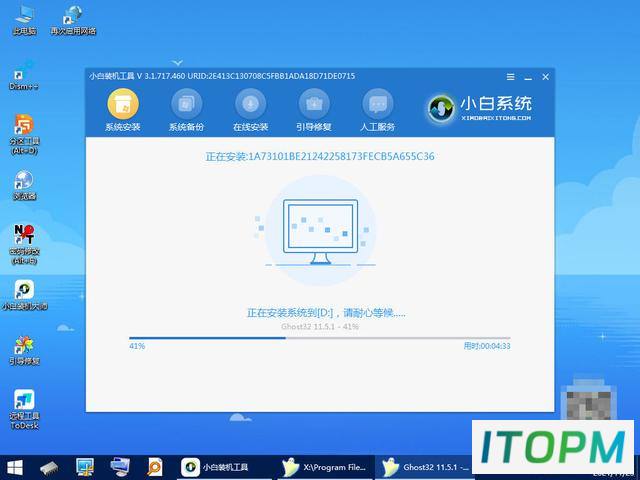Close the 小白装机工具 window
This screenshot has width=640, height=480.
(x=545, y=77)
